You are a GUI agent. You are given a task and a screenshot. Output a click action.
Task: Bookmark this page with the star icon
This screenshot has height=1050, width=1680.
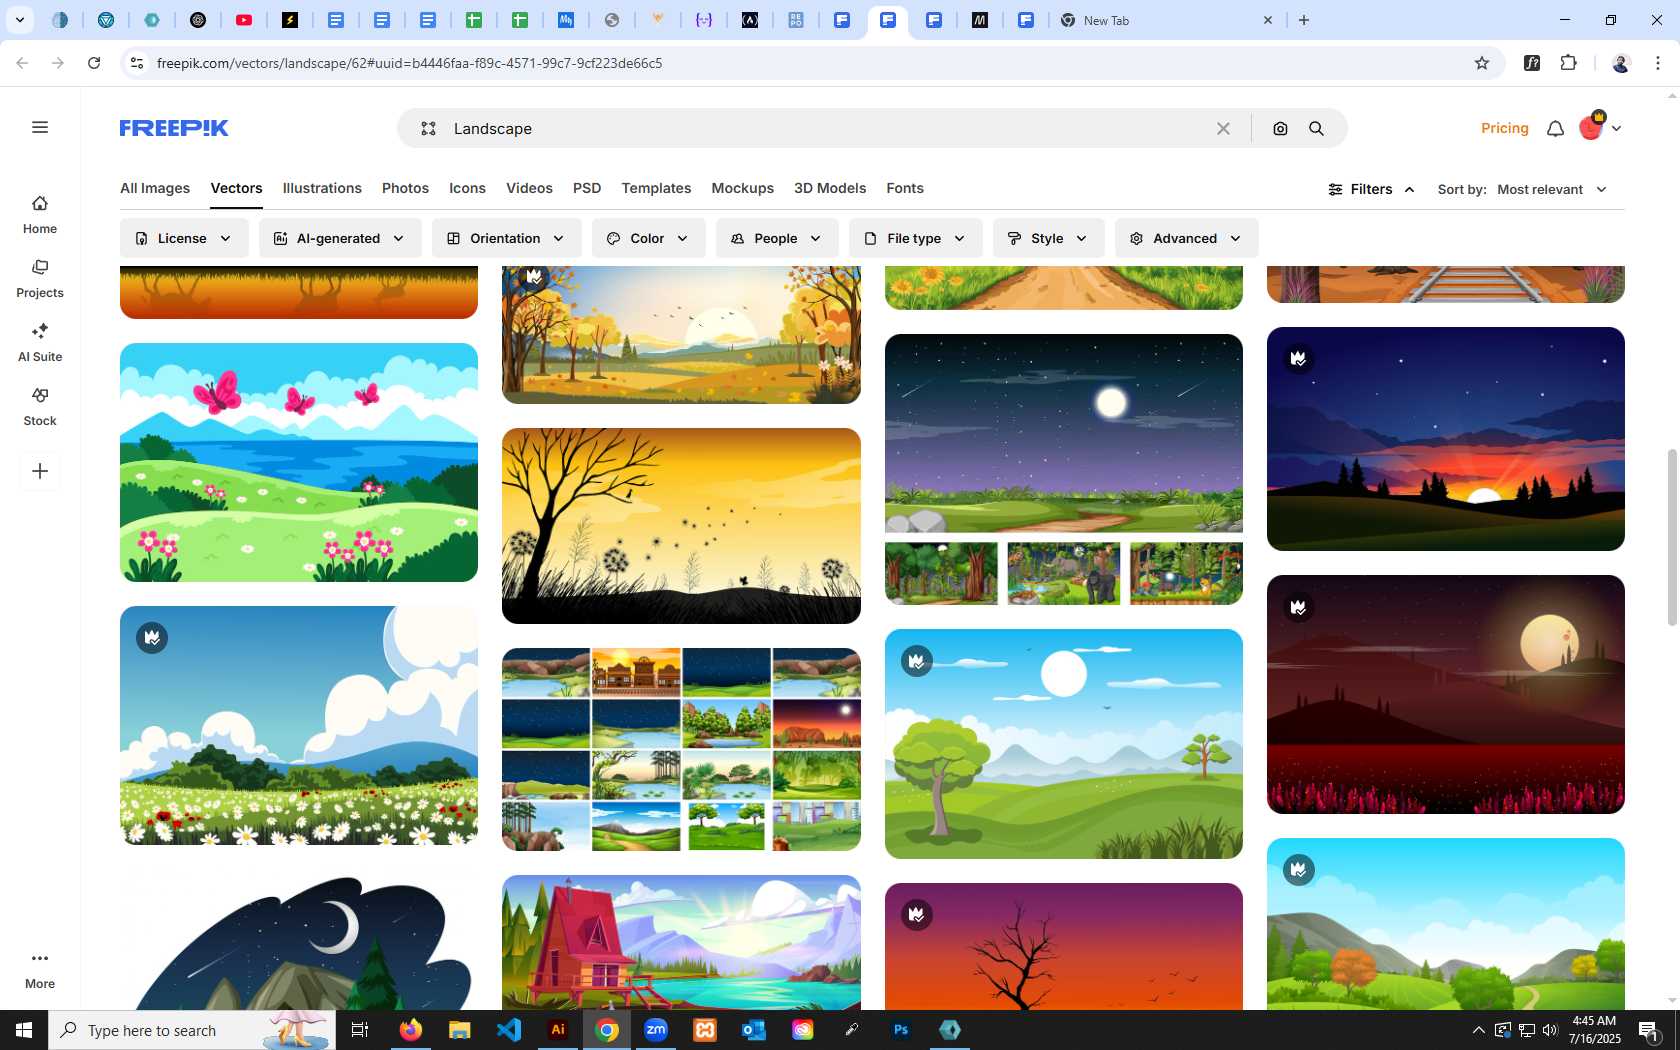click(1482, 63)
